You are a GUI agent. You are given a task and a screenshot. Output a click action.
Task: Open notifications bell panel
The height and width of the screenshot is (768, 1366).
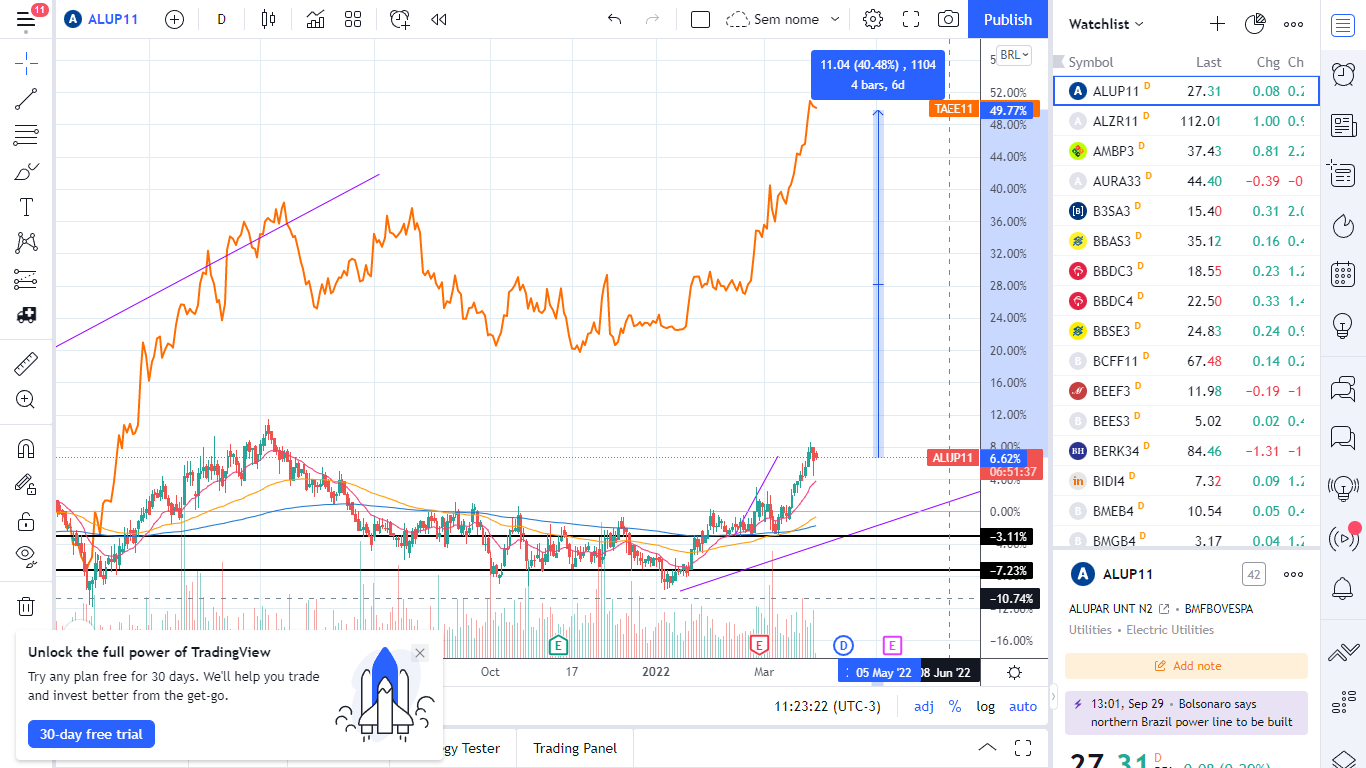point(1343,588)
